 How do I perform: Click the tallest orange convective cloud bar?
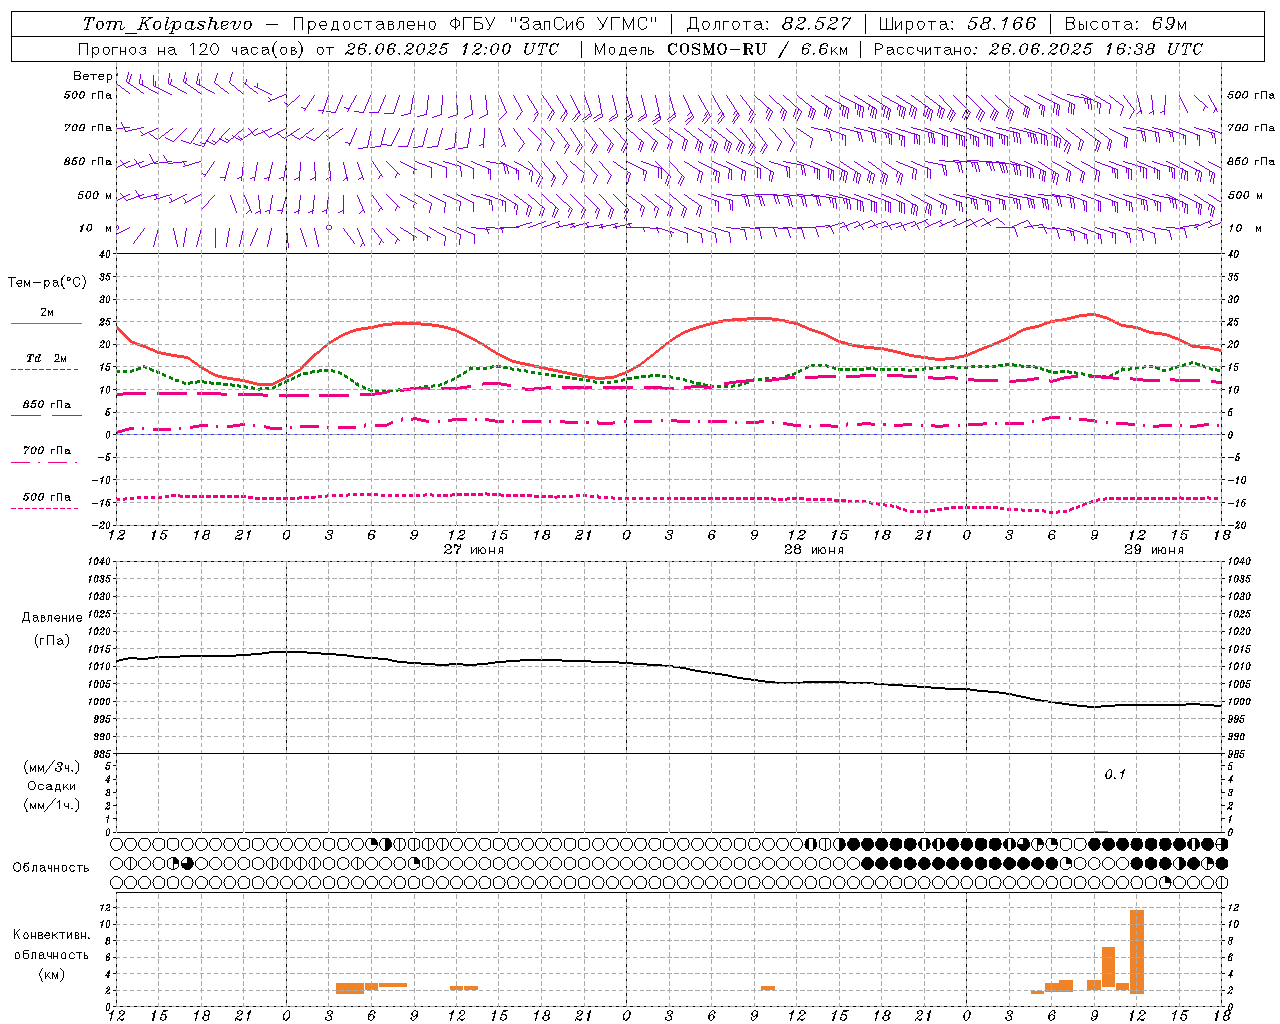1137,951
